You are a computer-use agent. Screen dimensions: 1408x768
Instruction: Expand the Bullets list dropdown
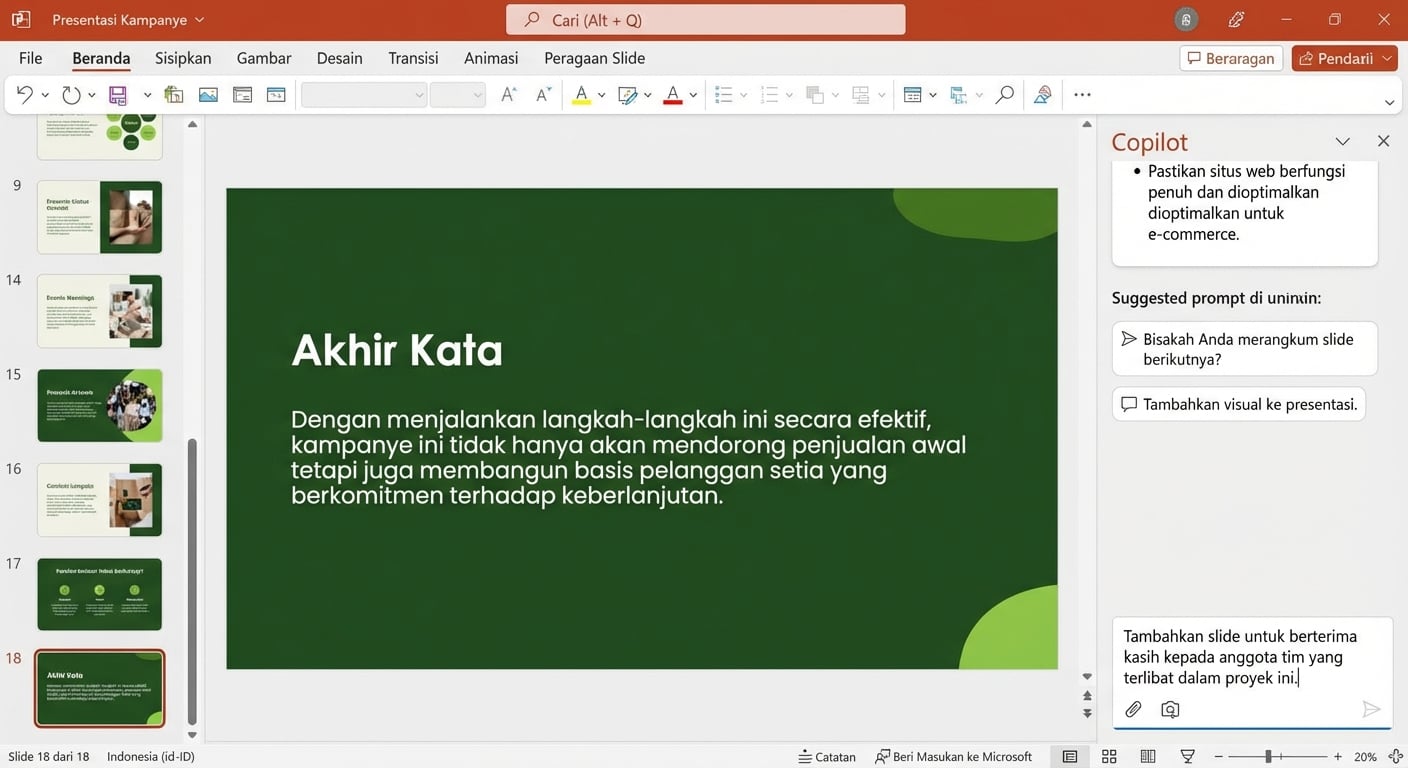tap(744, 95)
